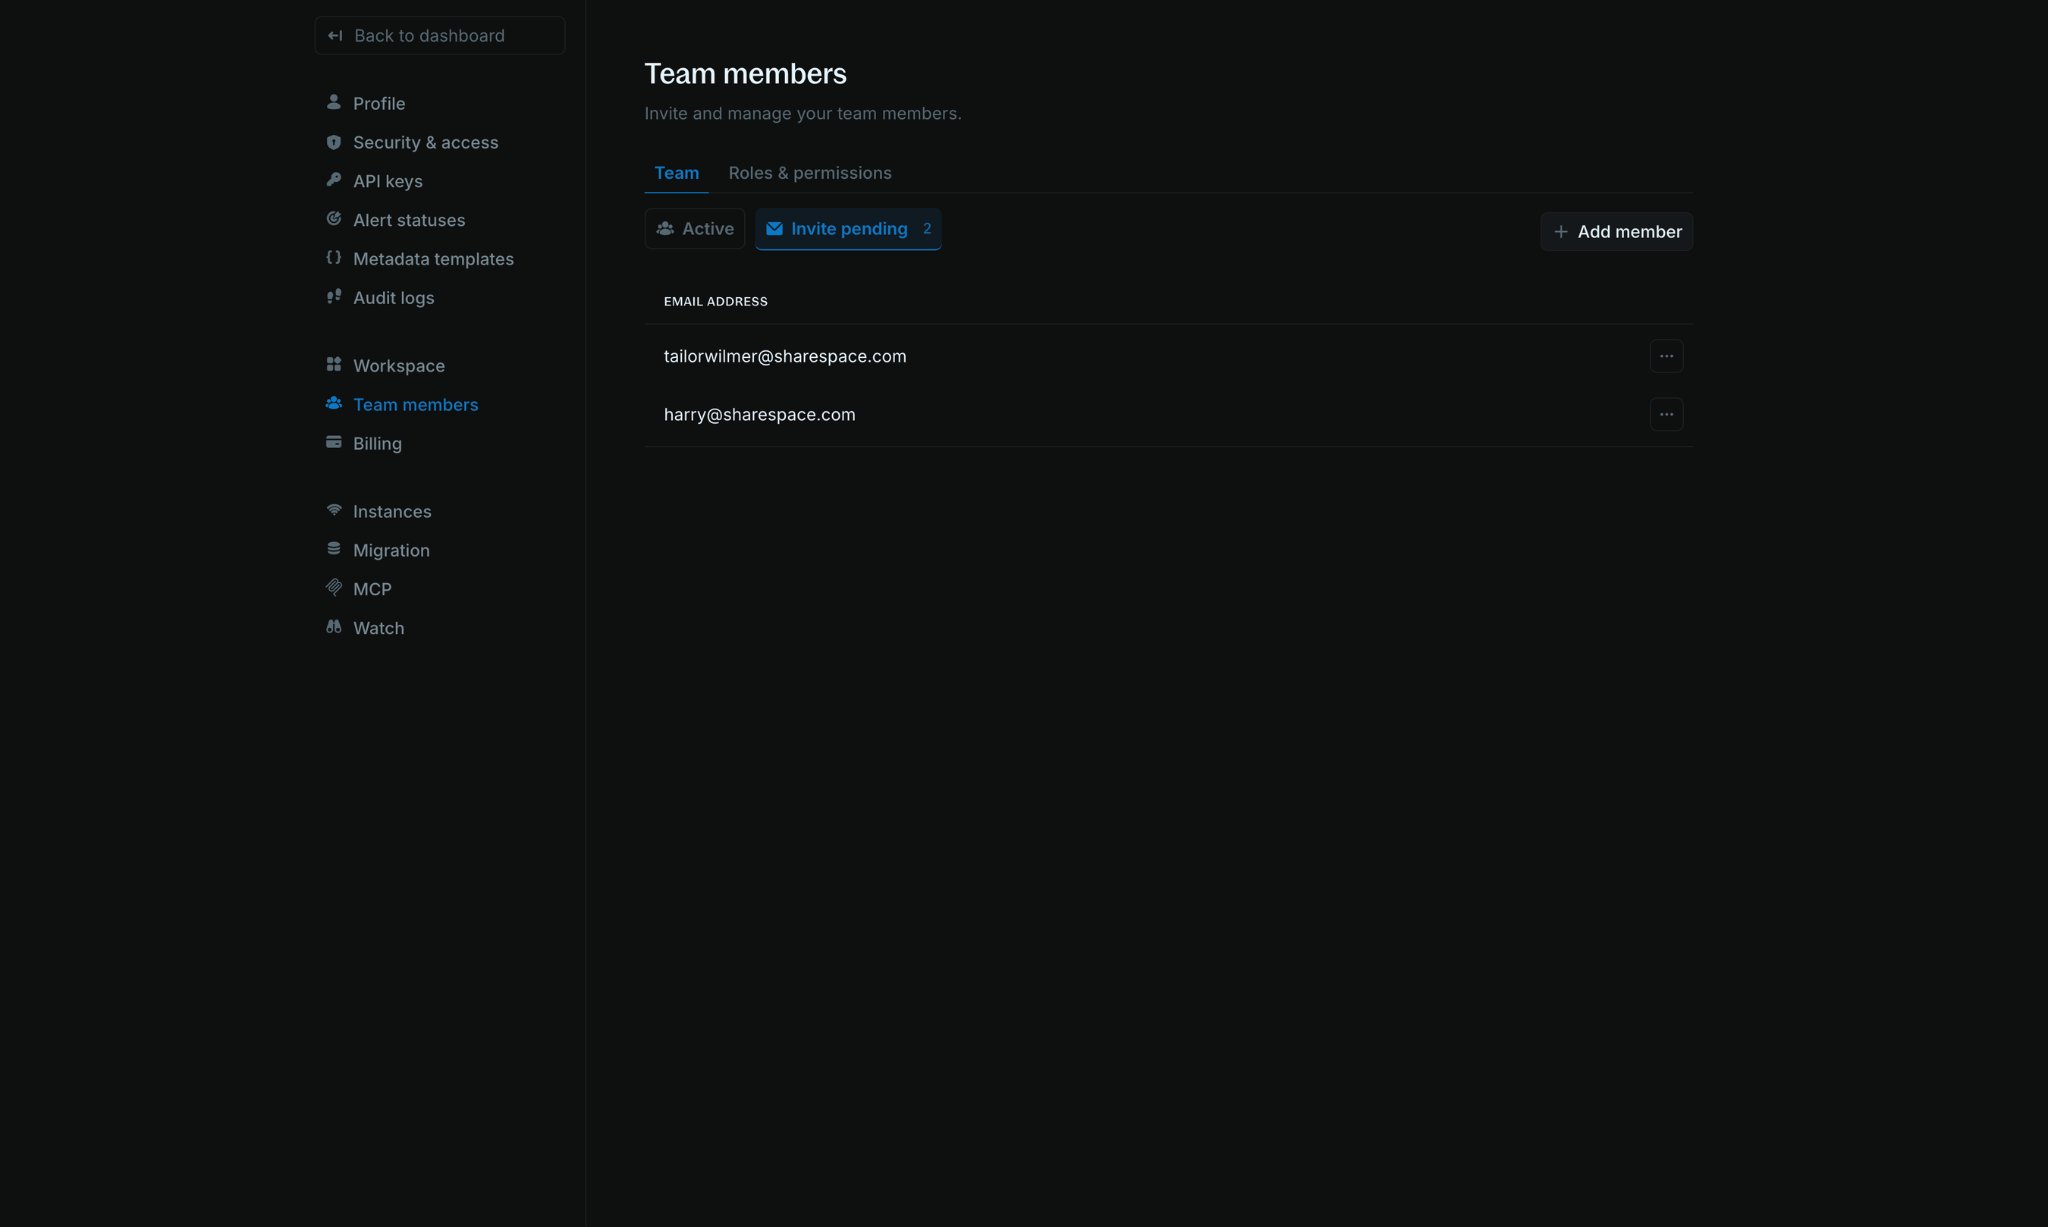This screenshot has height=1227, width=2048.
Task: Open Billing page
Action: point(377,444)
